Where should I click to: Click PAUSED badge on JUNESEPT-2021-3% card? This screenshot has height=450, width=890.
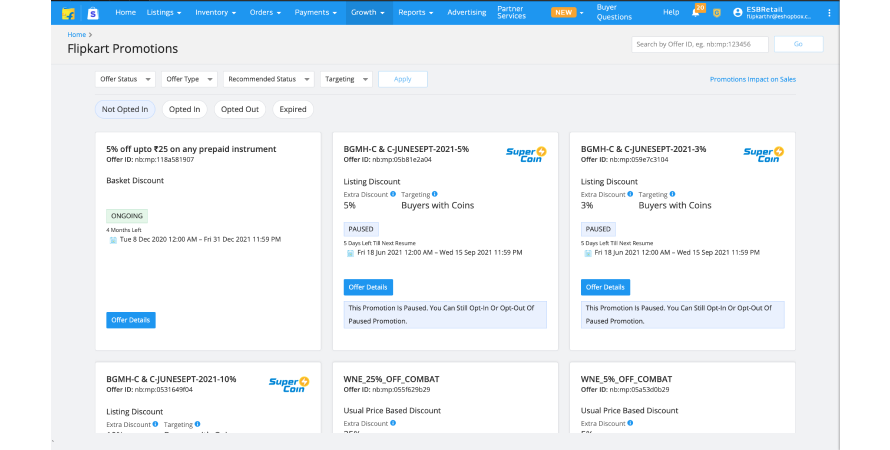(598, 229)
